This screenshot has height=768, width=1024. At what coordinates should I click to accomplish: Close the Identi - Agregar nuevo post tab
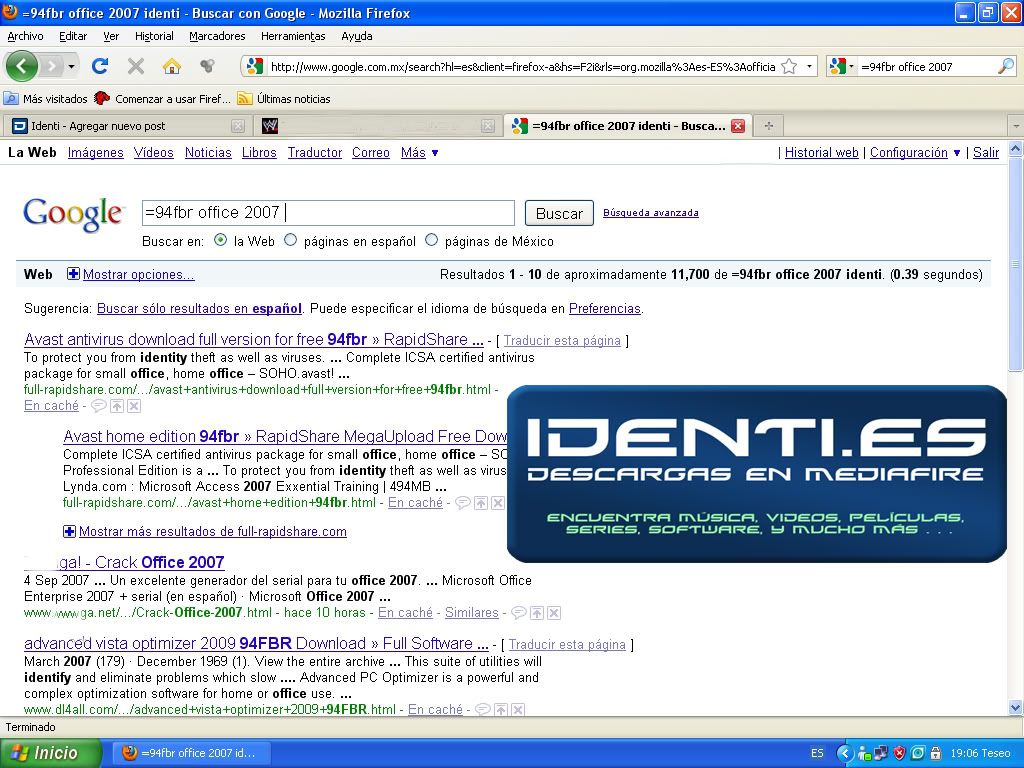(238, 126)
